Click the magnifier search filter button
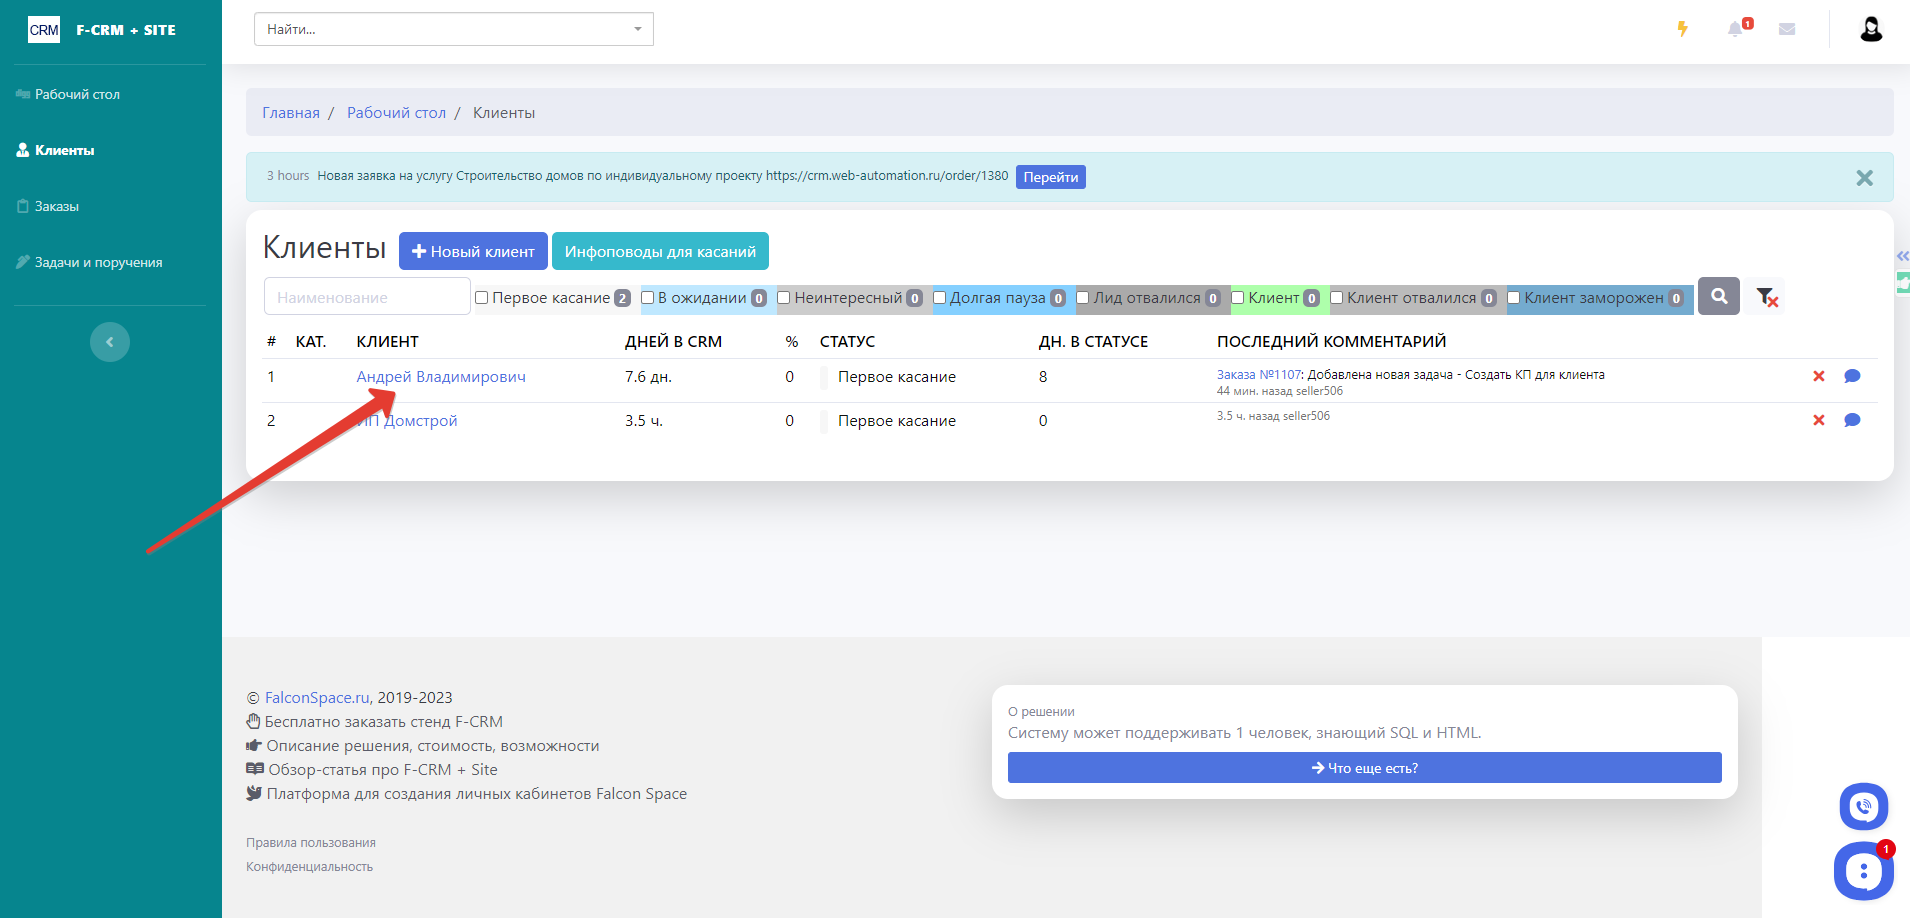 tap(1719, 297)
